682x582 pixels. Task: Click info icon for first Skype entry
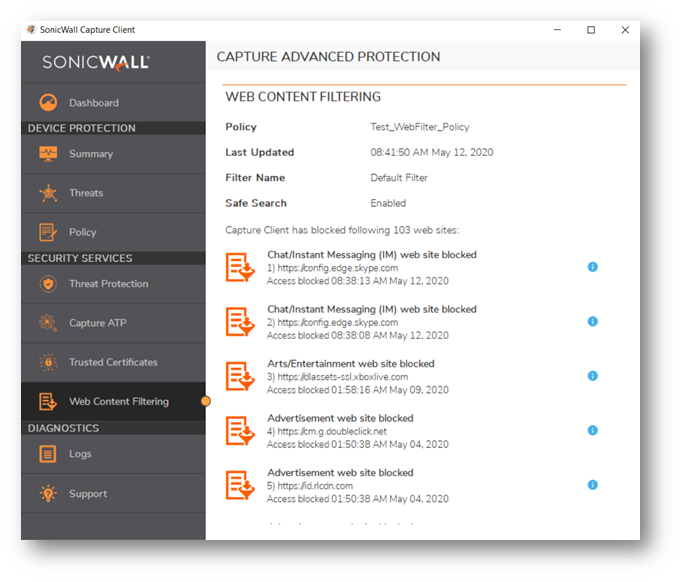[x=592, y=268]
